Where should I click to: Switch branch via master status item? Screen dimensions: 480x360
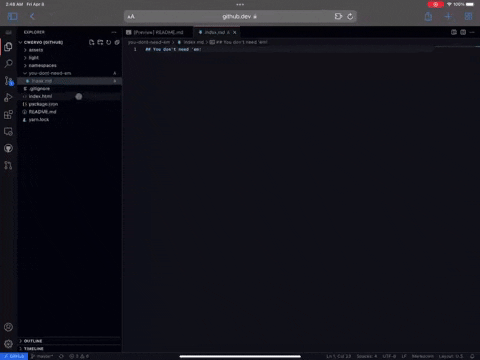pyautogui.click(x=42, y=356)
